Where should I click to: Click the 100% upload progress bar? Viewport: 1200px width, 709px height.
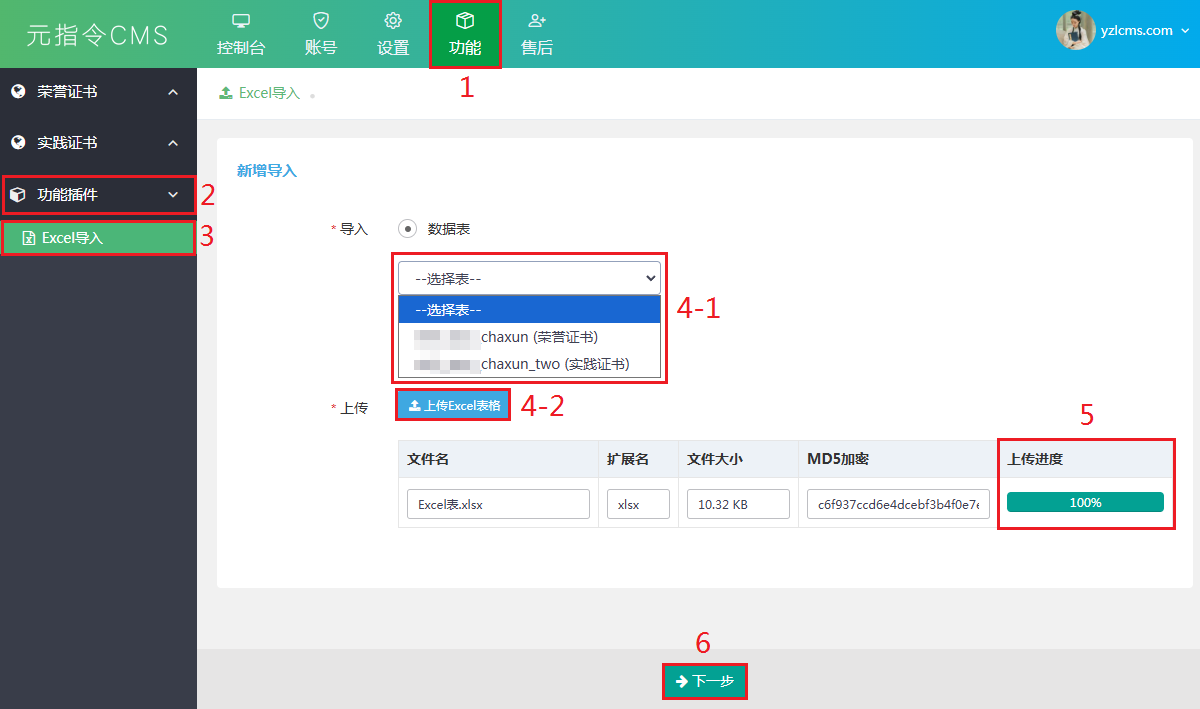[1085, 502]
